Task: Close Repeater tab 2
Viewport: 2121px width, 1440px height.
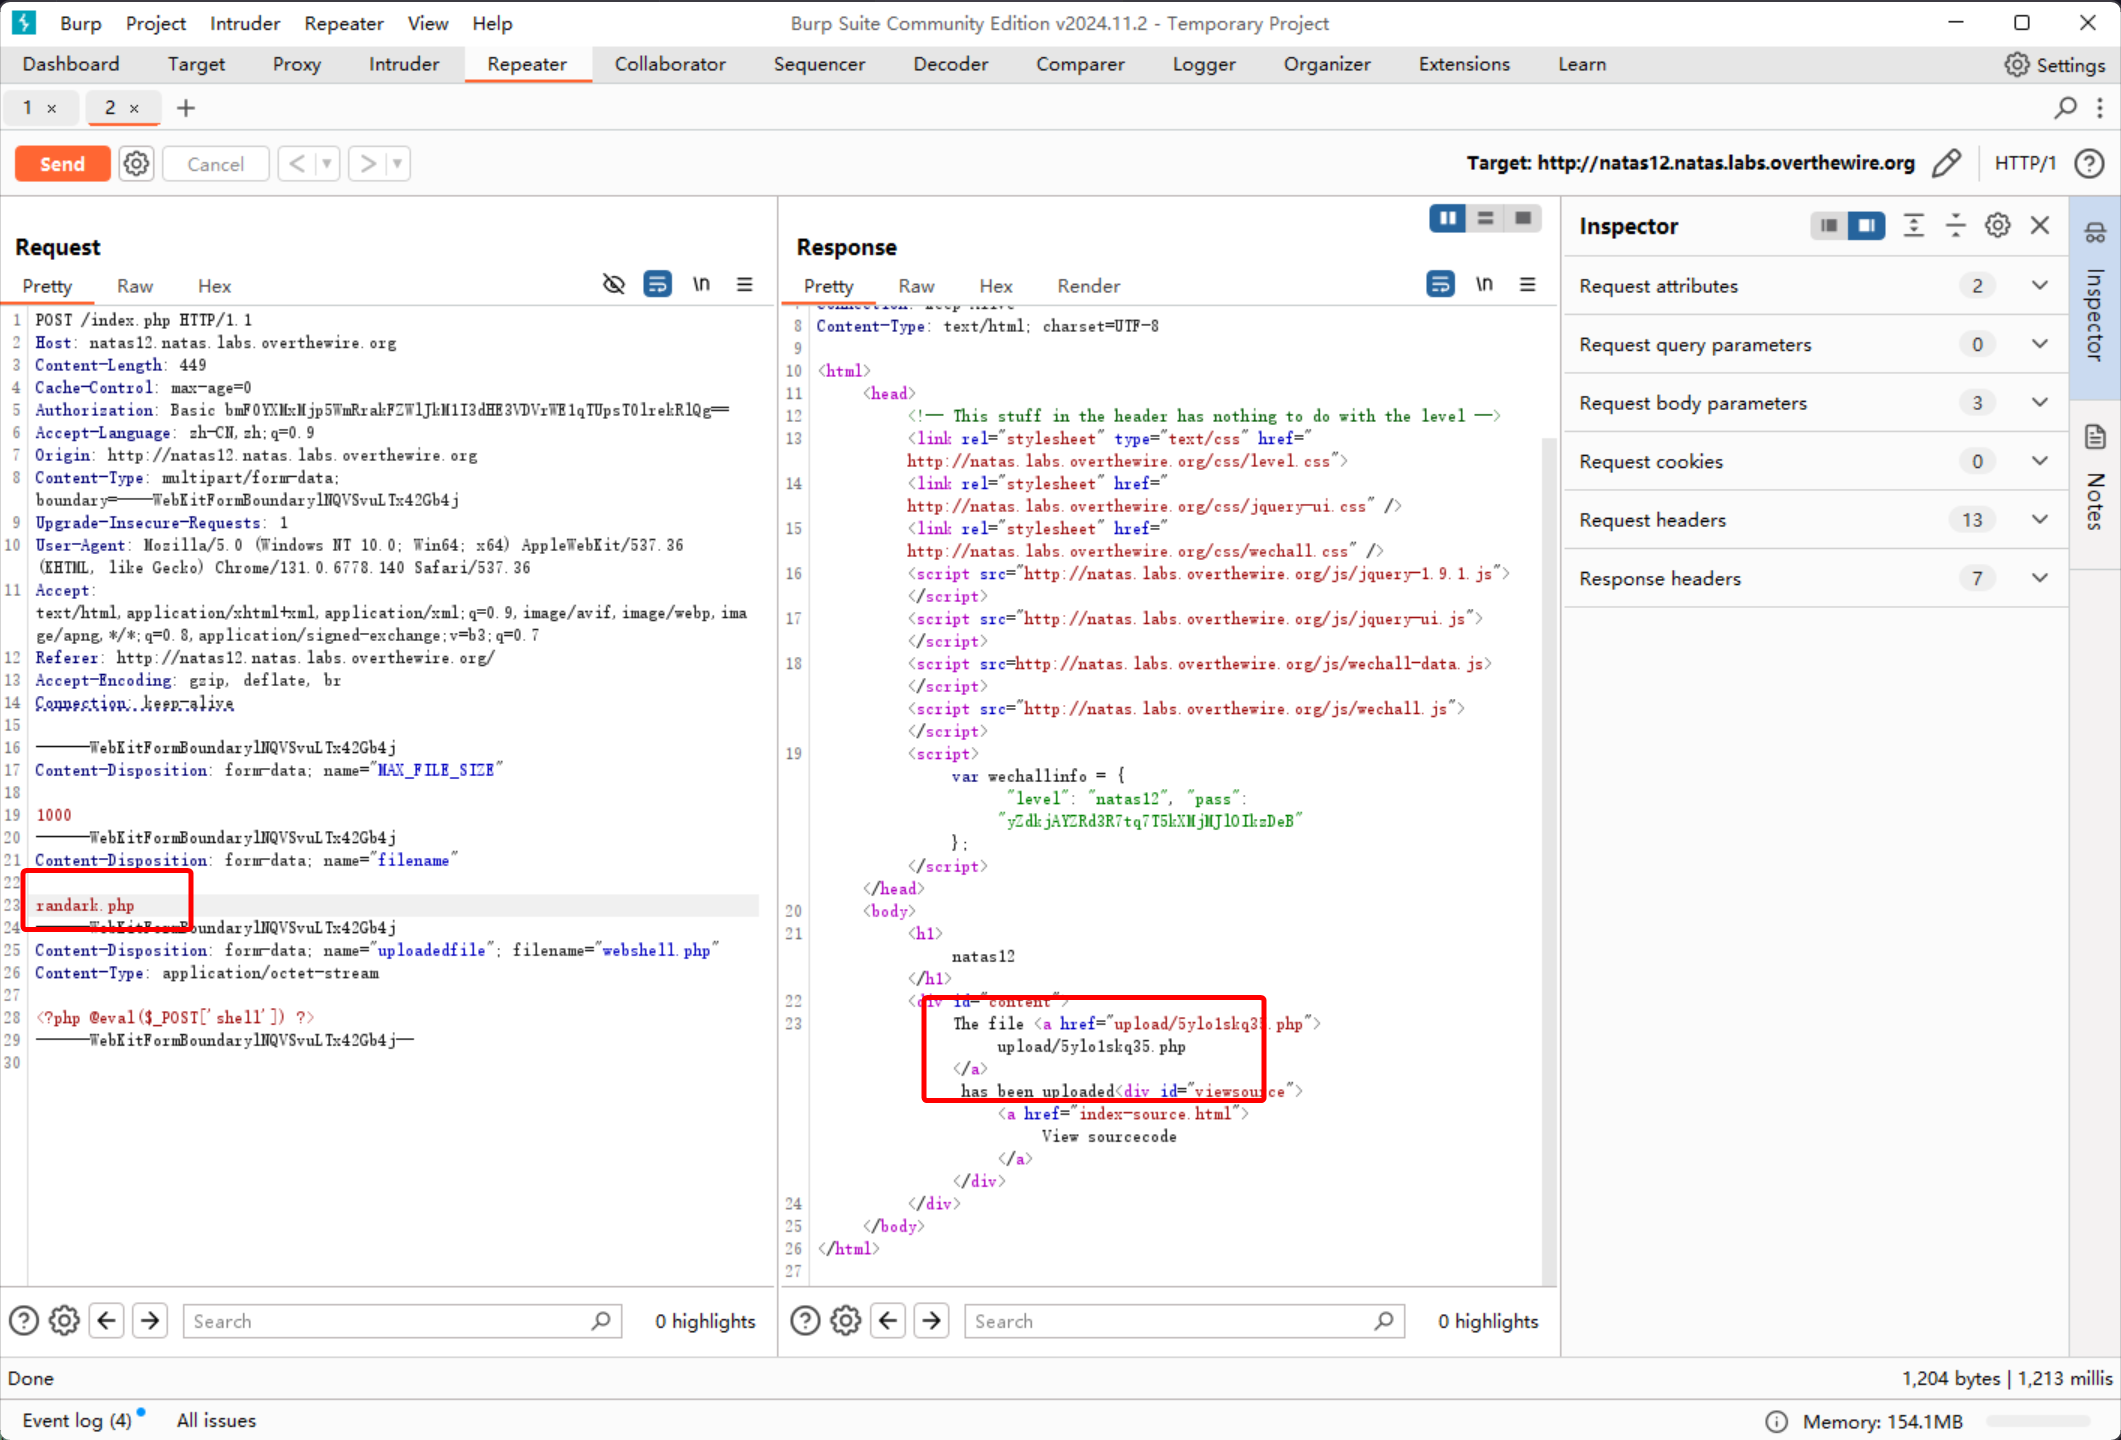Action: 134,108
